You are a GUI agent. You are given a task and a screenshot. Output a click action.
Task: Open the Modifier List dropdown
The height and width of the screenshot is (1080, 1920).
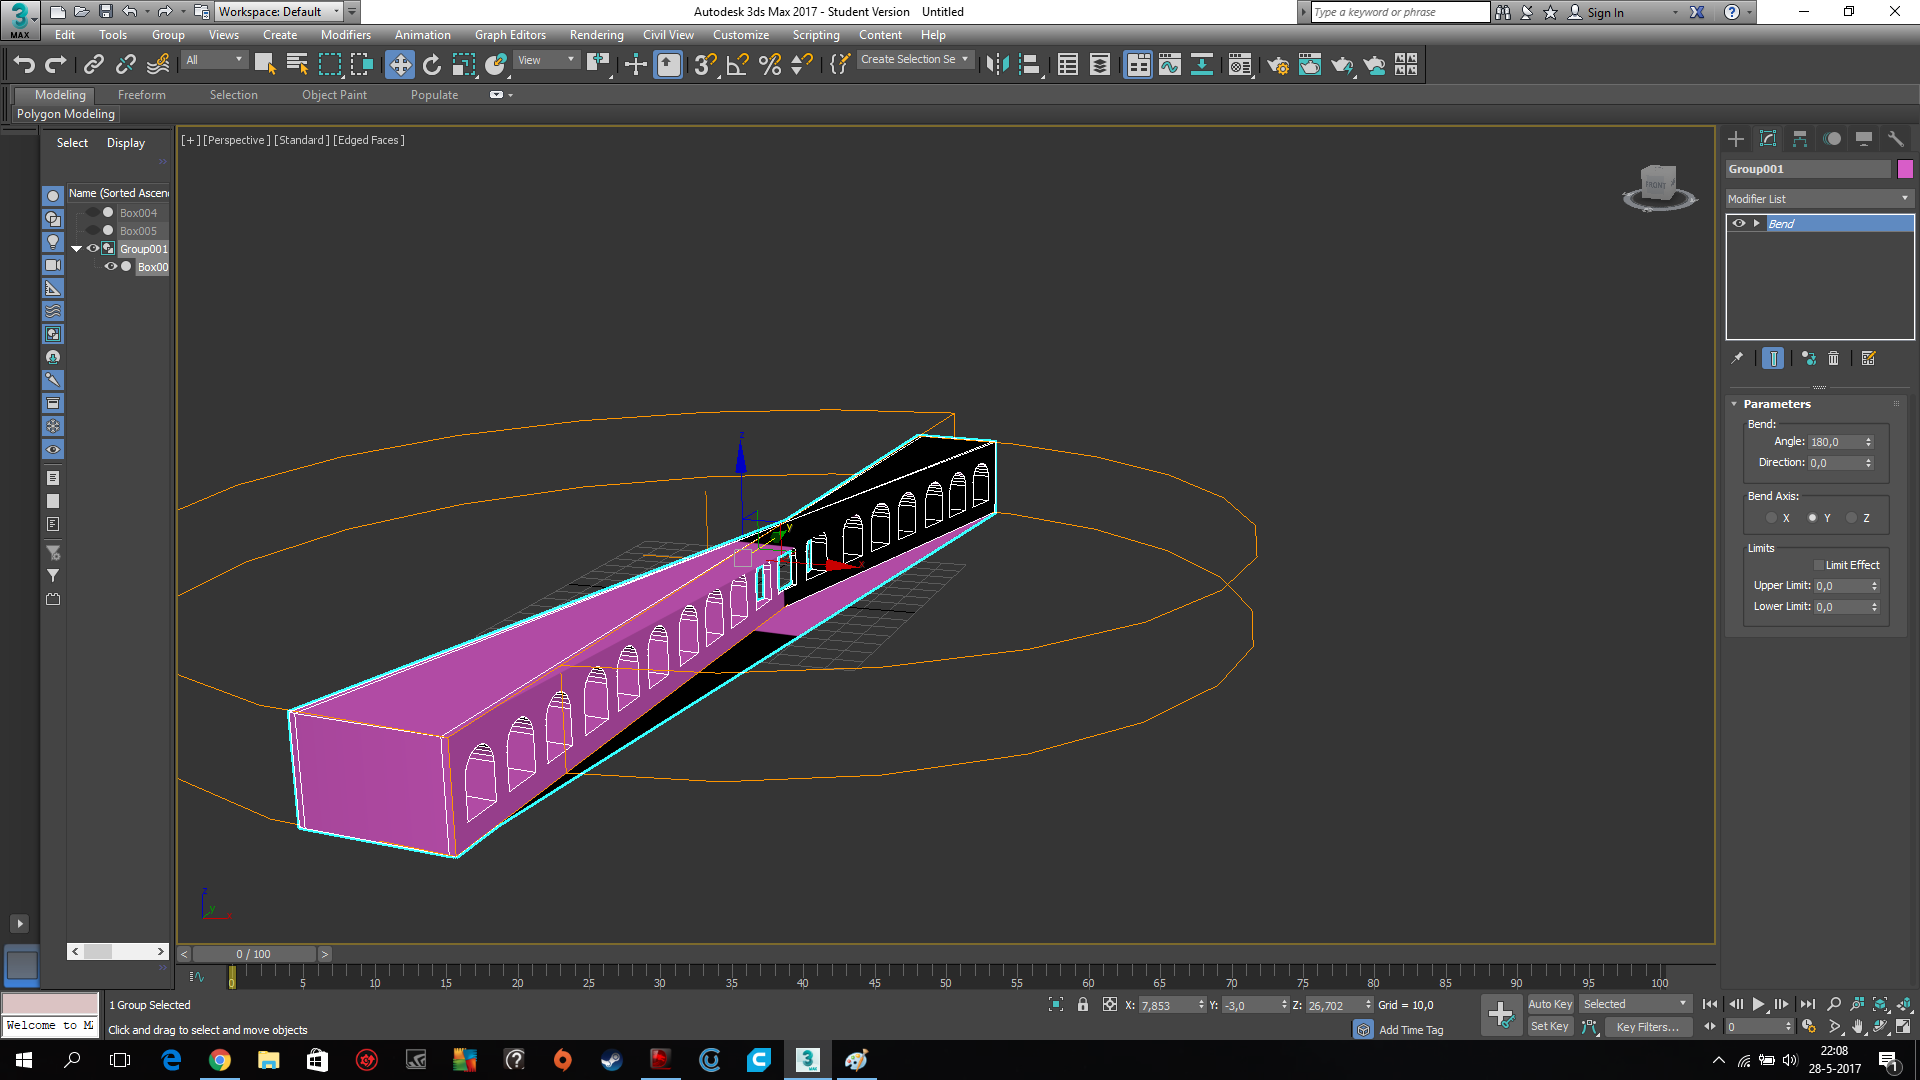[1817, 198]
